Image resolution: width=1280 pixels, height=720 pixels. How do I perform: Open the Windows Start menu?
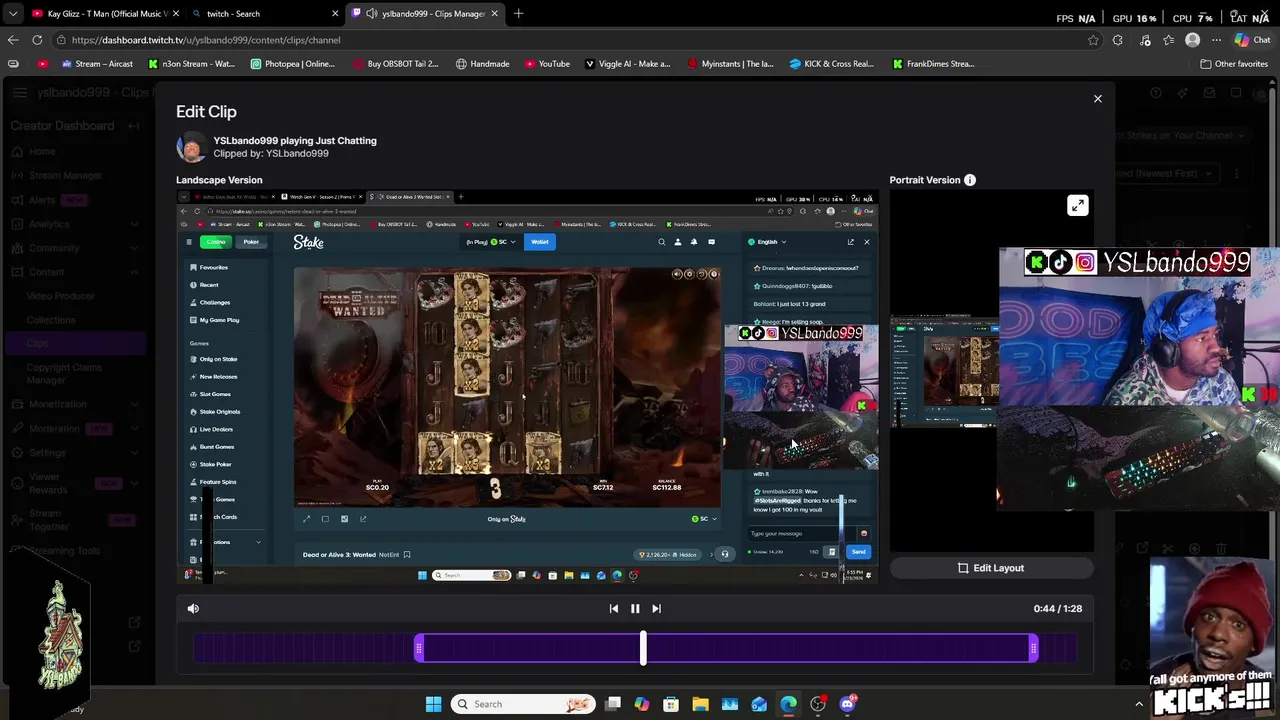point(433,704)
